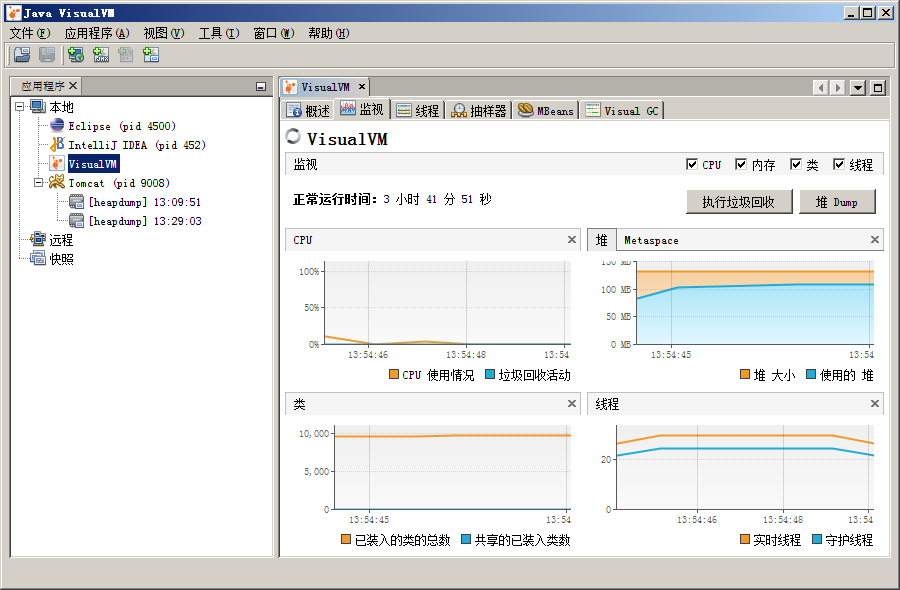
Task: Open the 工具 menu
Action: point(219,33)
